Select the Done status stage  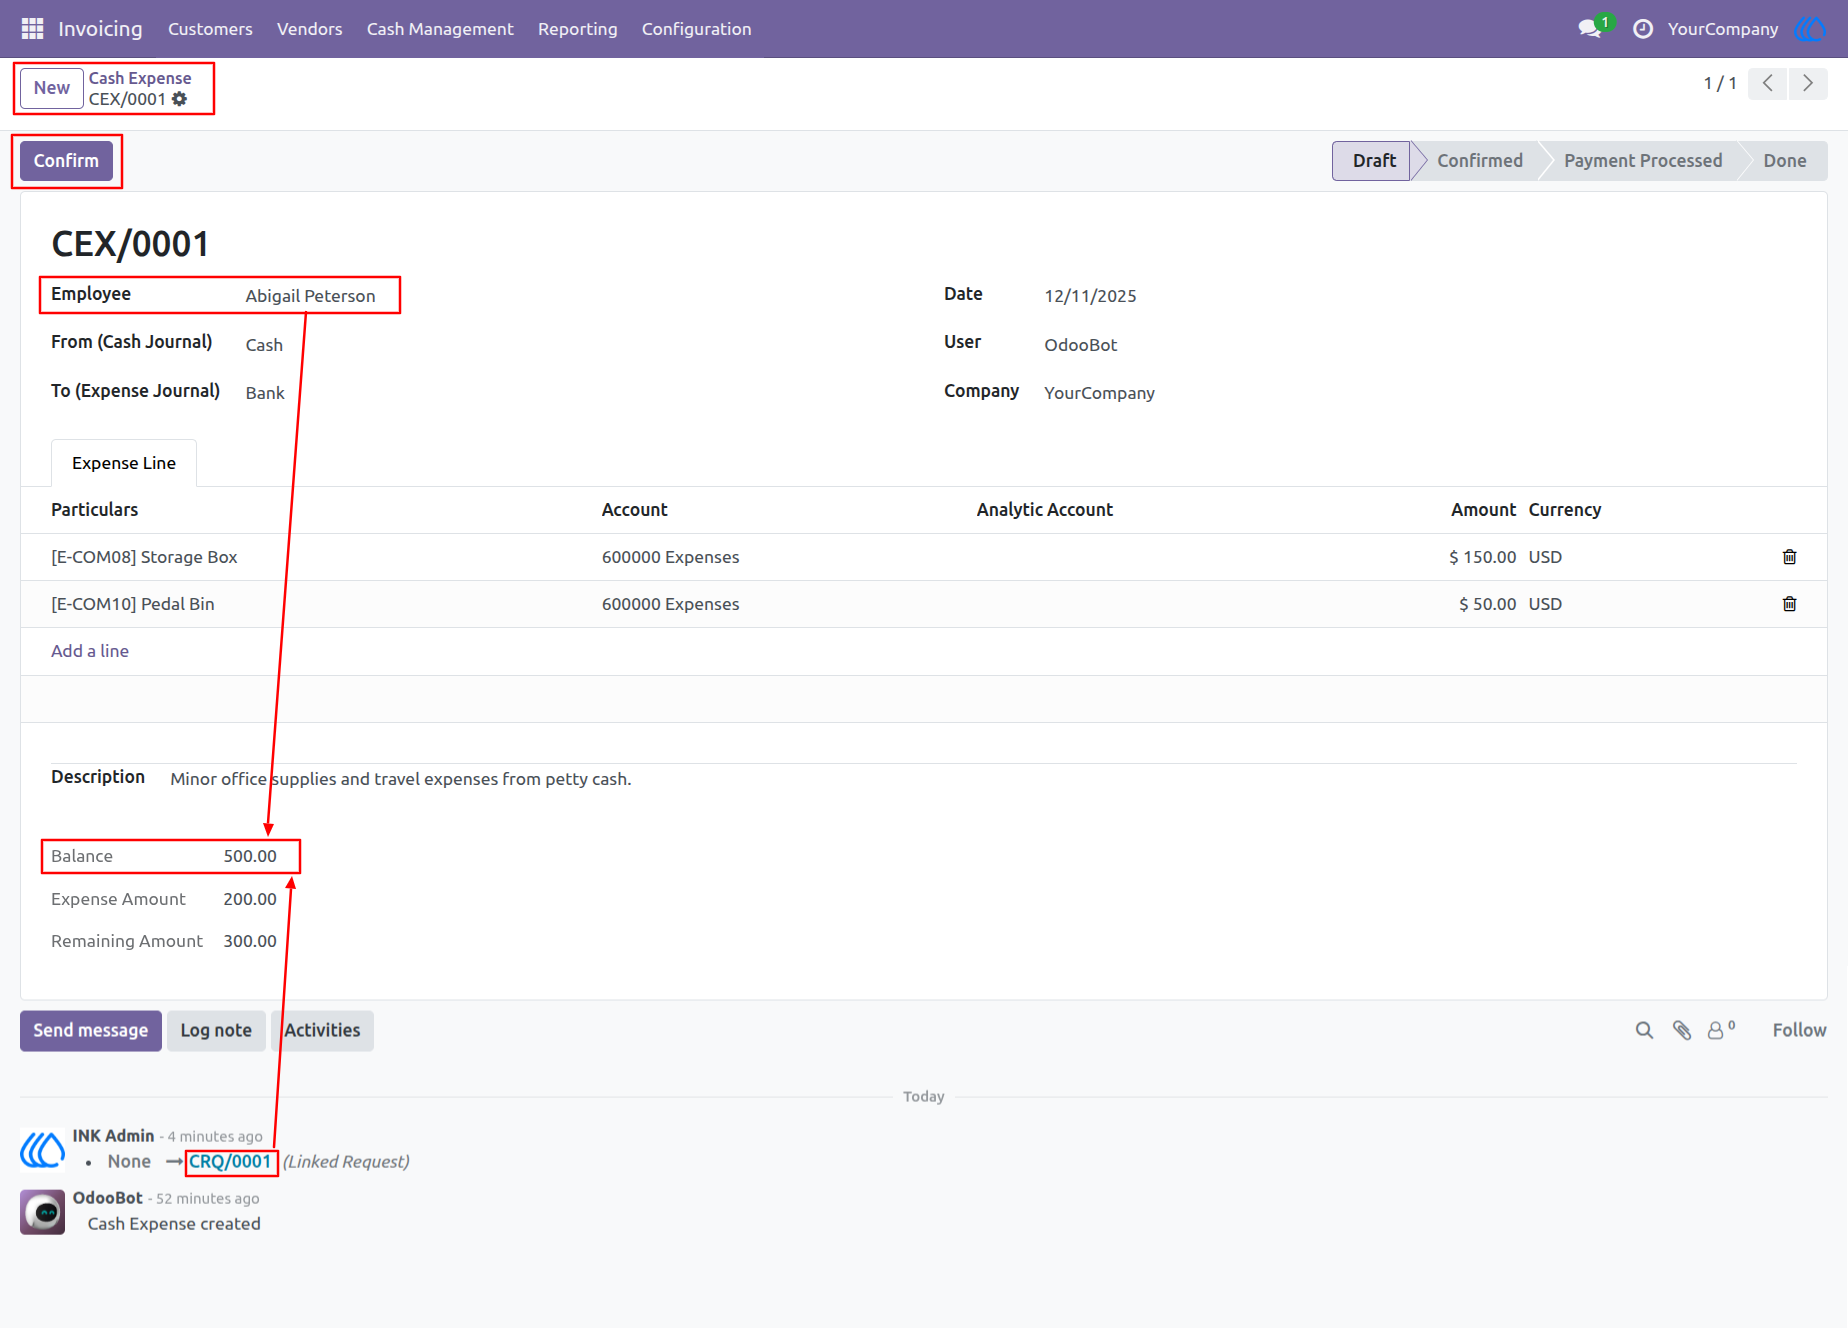tap(1785, 161)
